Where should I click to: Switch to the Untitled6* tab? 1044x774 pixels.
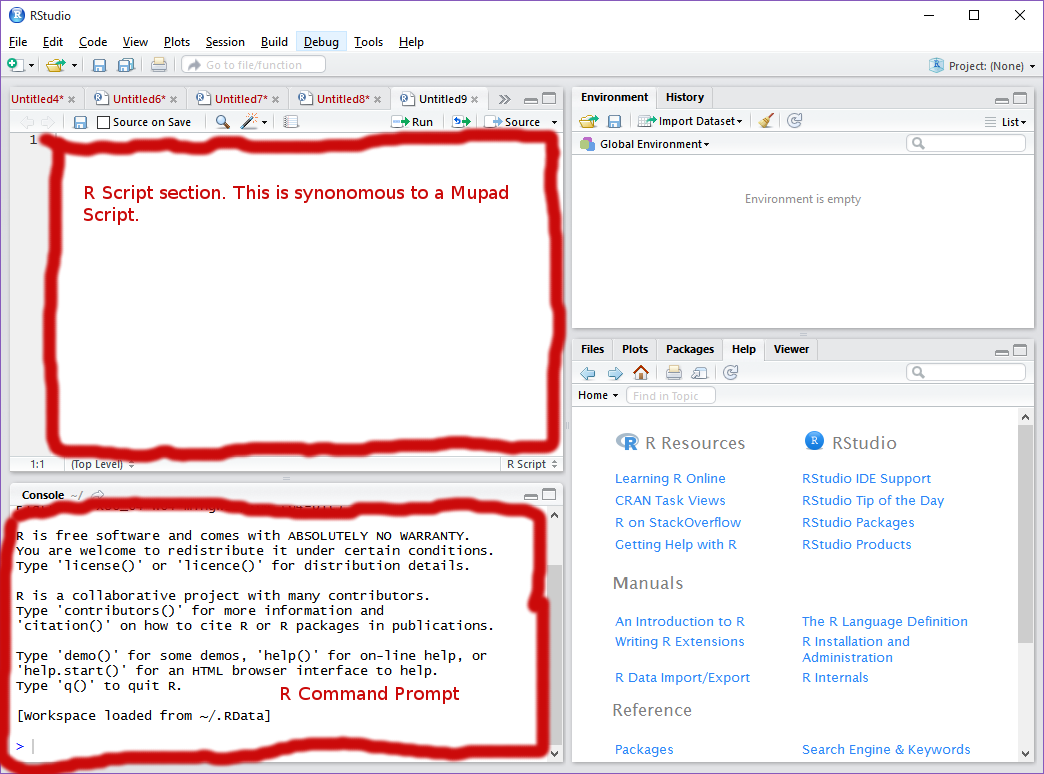138,99
